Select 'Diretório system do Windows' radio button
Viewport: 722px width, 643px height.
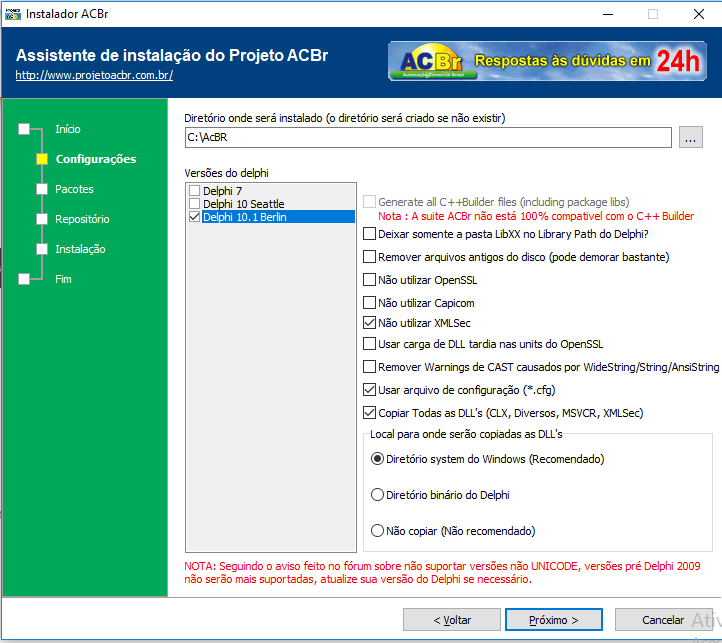pos(377,459)
